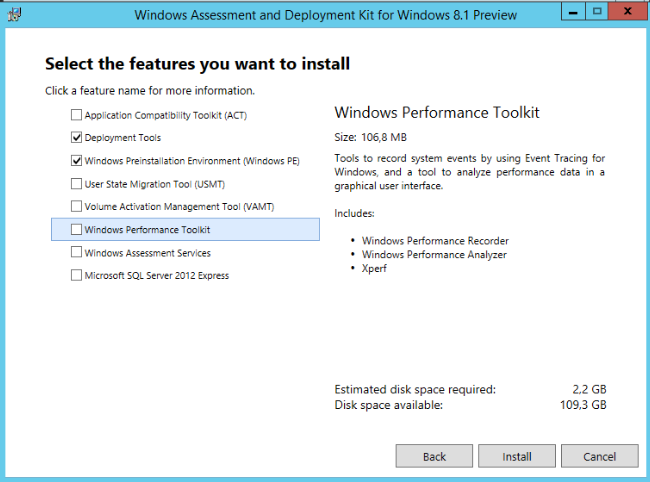Viewport: 650px width, 482px height.
Task: Select the Windows Preinstallation Environment feature name
Action: pyautogui.click(x=192, y=161)
